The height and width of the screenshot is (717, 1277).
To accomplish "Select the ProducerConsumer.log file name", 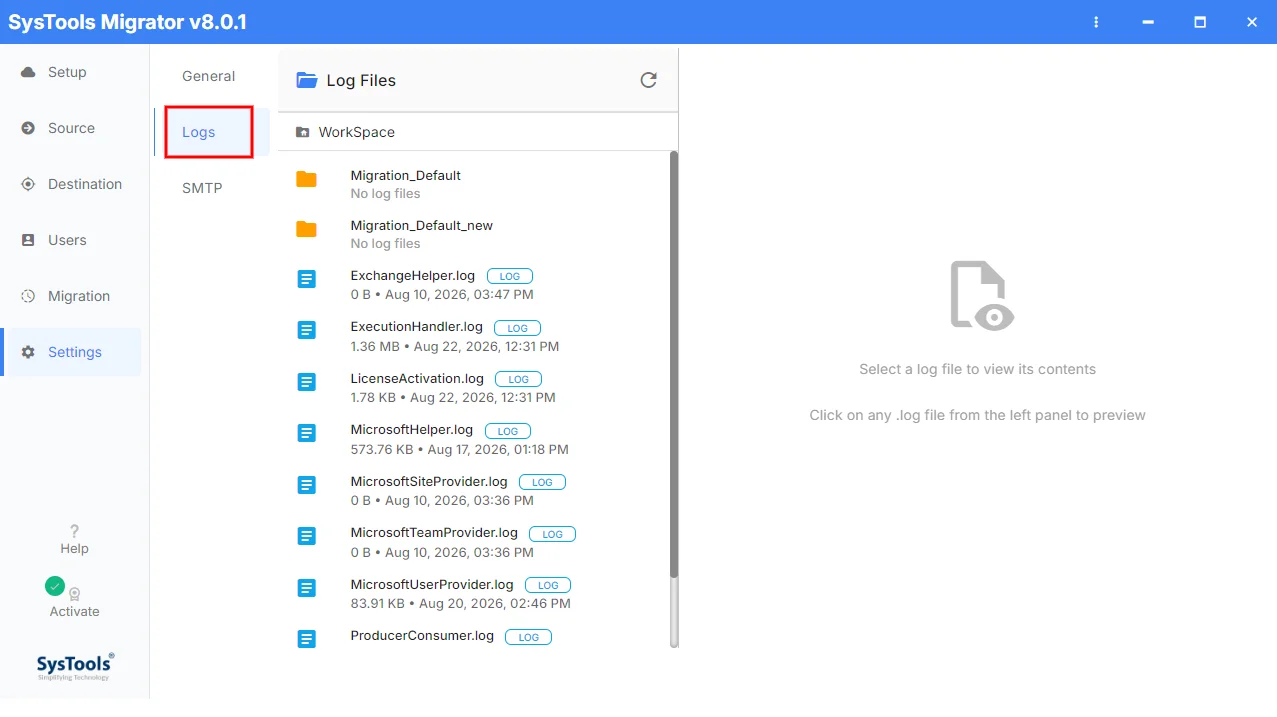I will click(x=422, y=635).
